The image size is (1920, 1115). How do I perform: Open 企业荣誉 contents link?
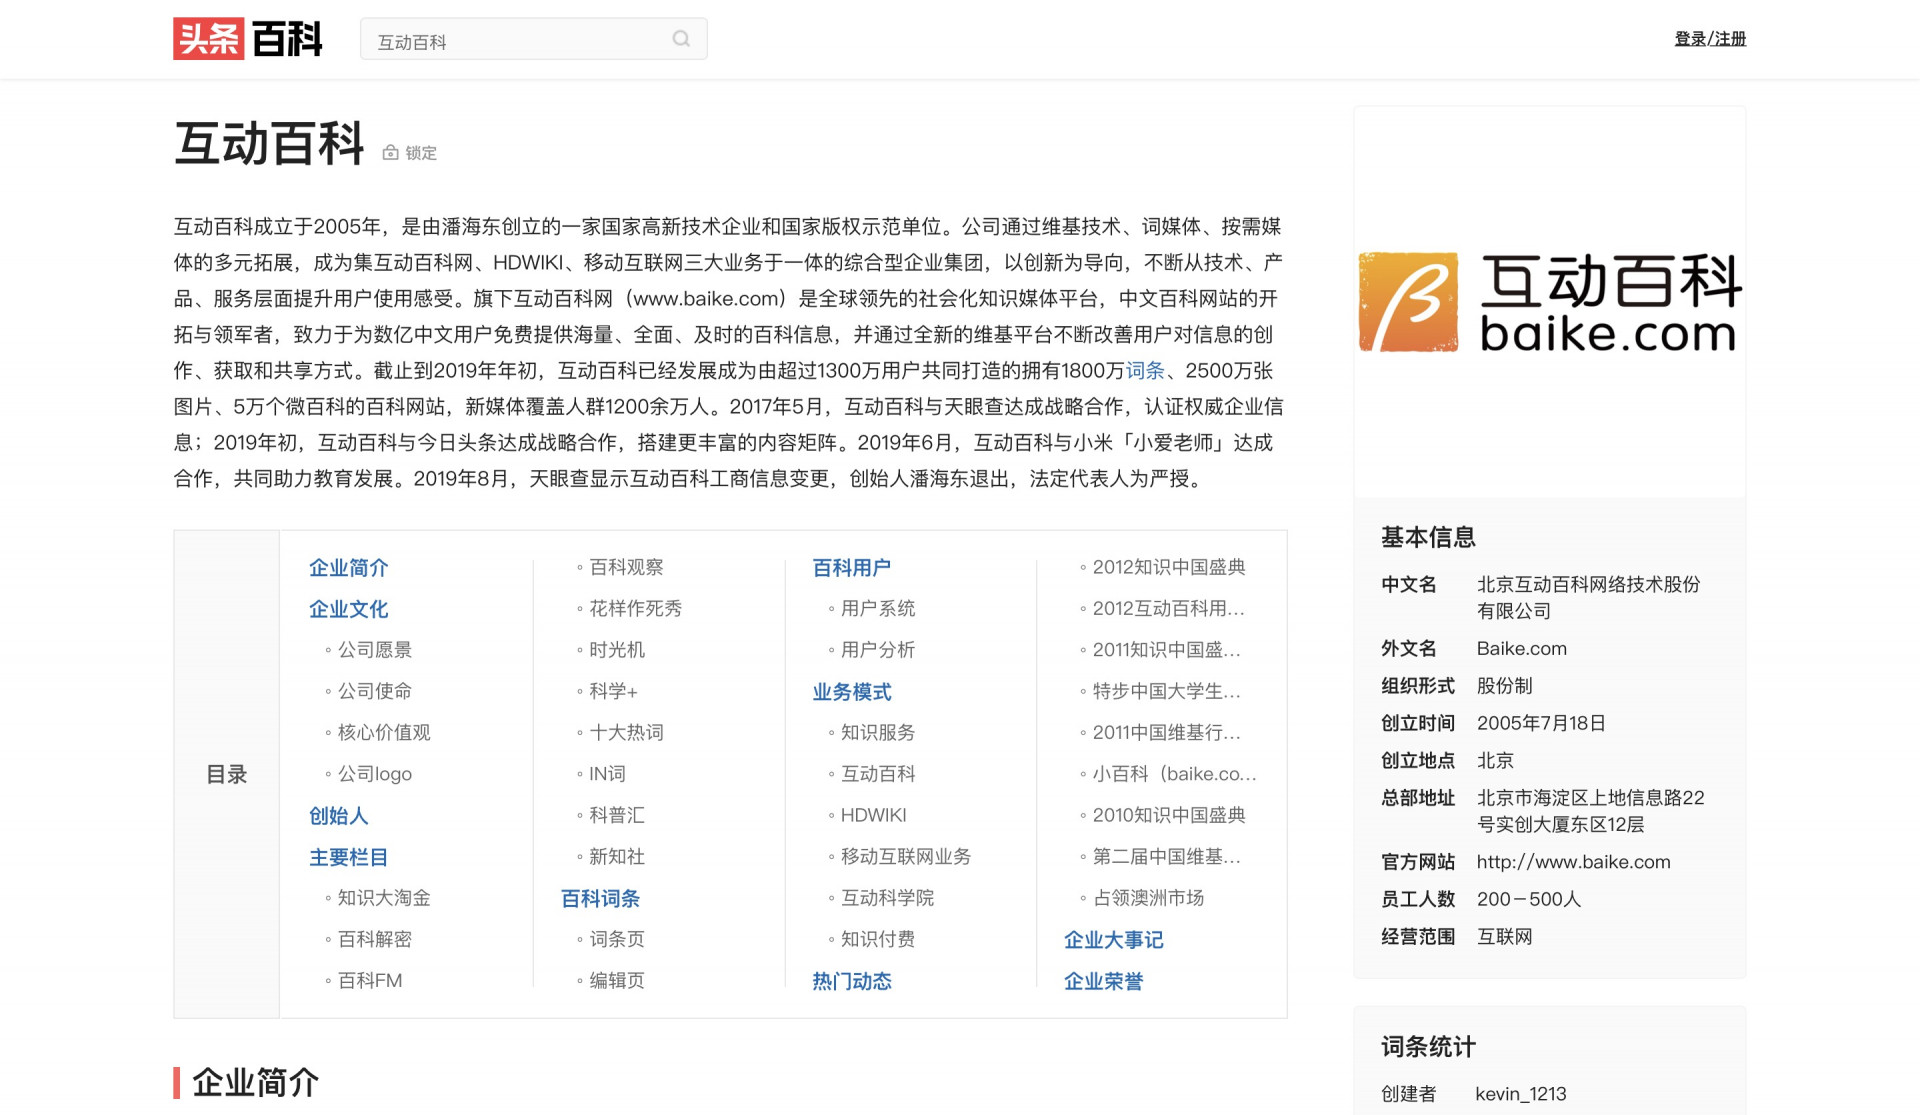[x=1103, y=981]
